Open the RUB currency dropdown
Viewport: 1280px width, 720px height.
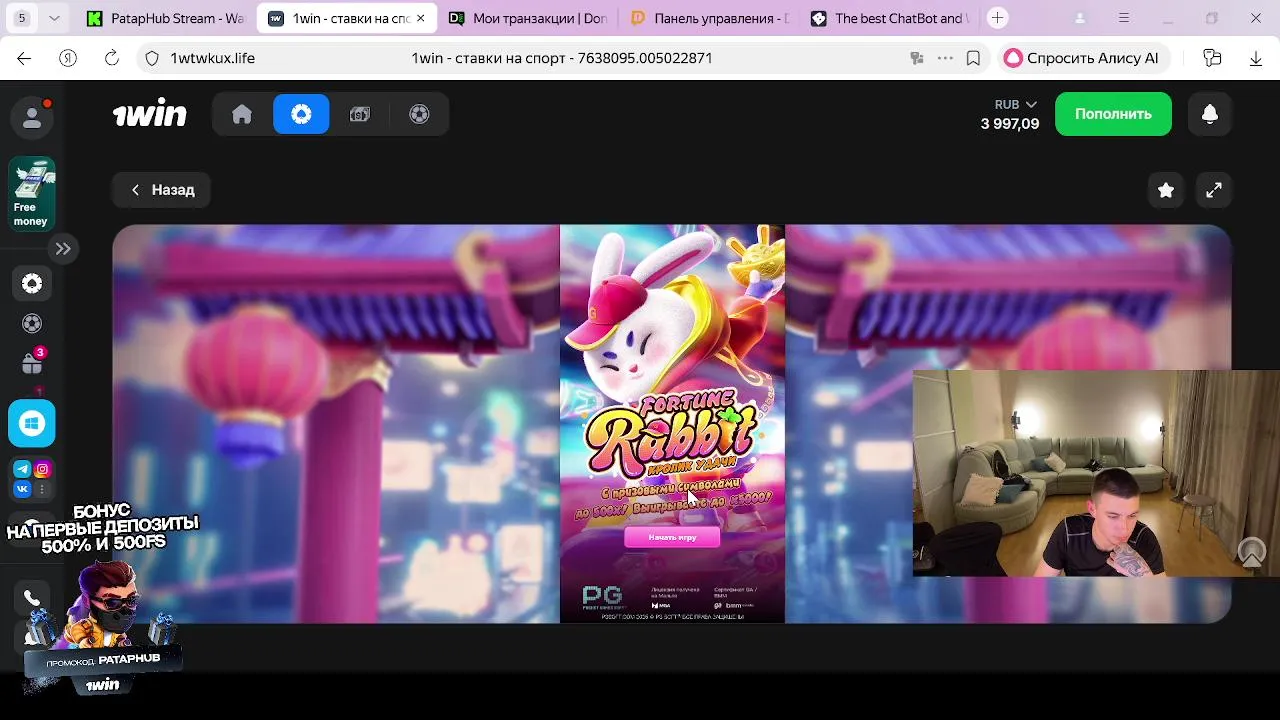pos(1015,104)
